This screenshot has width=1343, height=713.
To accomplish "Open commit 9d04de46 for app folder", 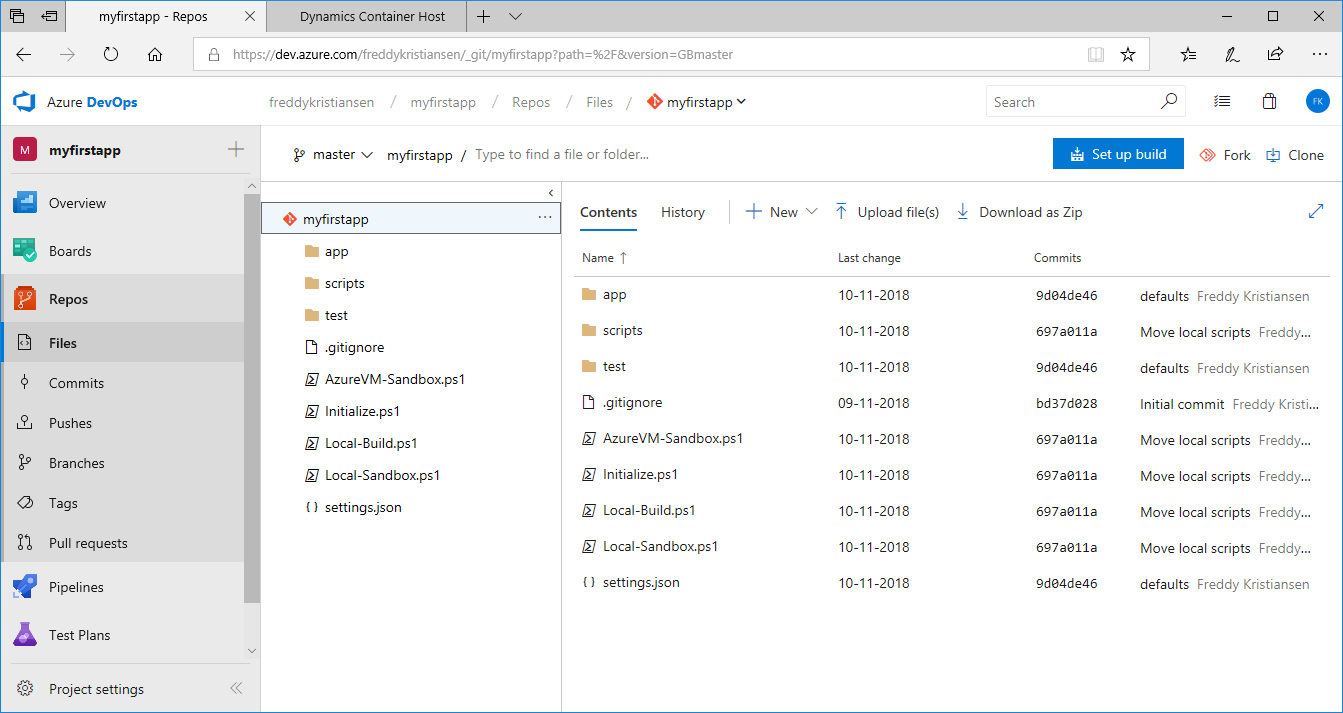I will (1066, 296).
